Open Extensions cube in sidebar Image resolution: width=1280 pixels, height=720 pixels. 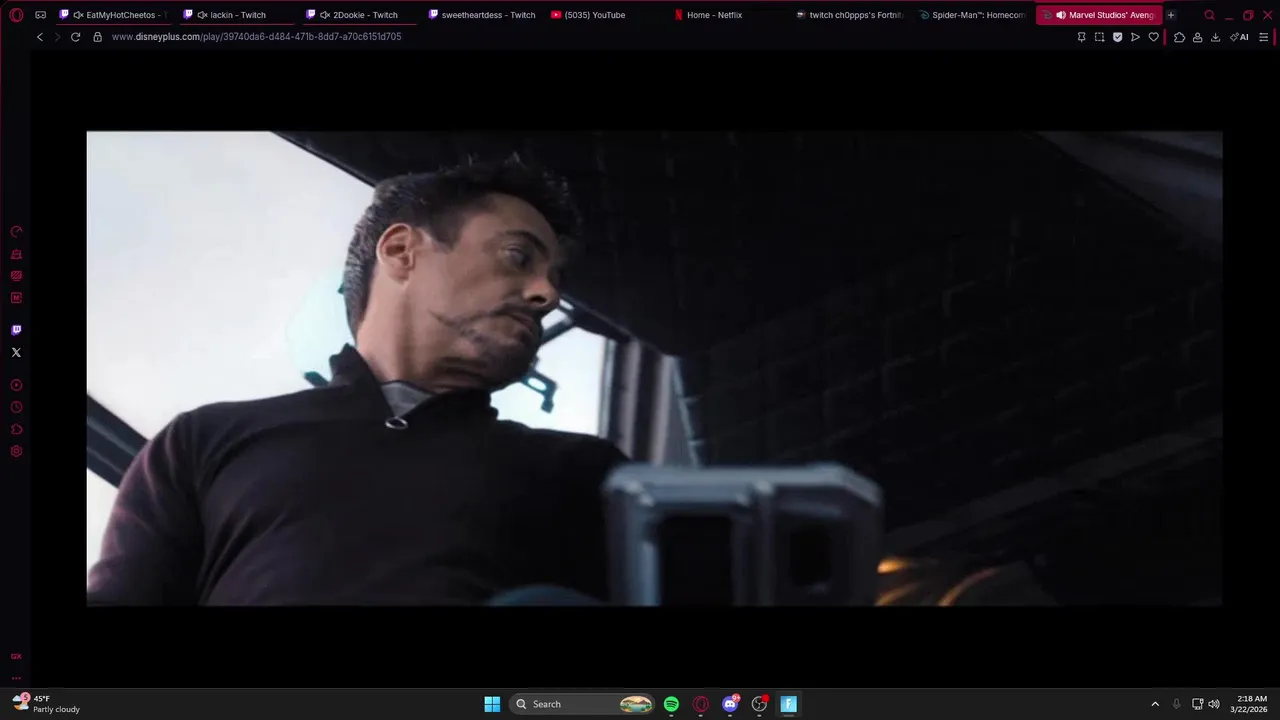pyautogui.click(x=16, y=429)
